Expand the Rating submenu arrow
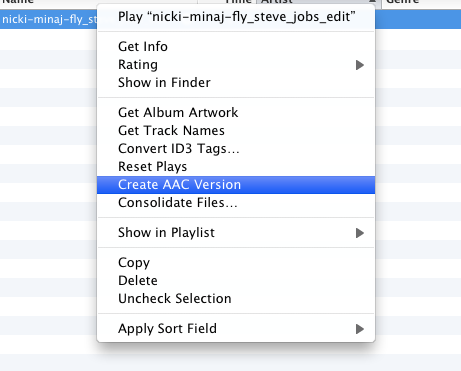The width and height of the screenshot is (461, 371). tap(359, 65)
